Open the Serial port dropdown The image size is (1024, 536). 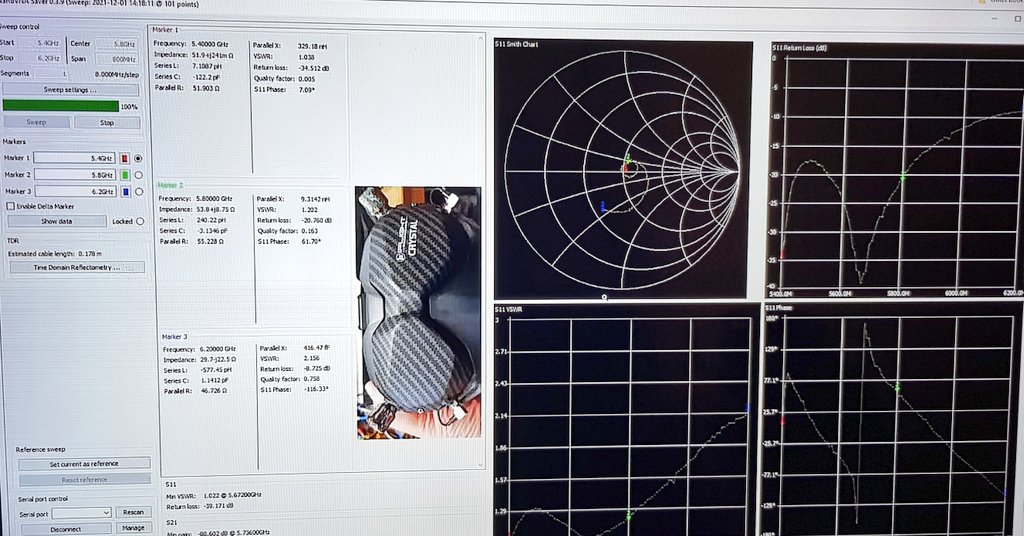click(81, 513)
